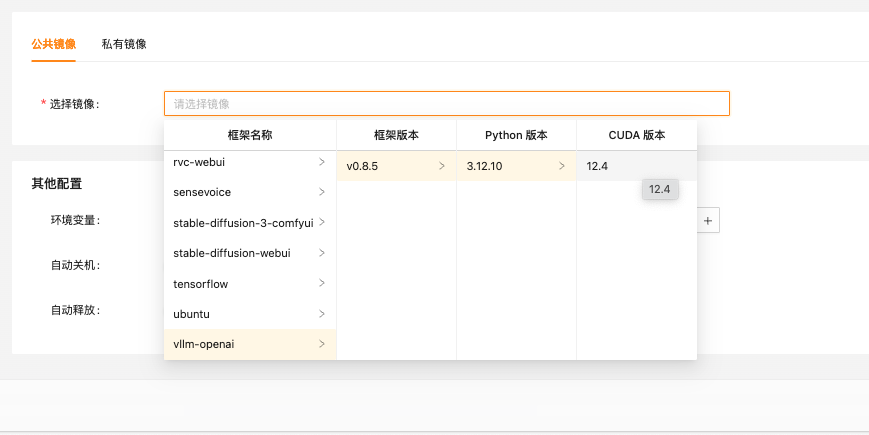Choose Python version 3.12.10
The width and height of the screenshot is (869, 435).
[x=484, y=166]
